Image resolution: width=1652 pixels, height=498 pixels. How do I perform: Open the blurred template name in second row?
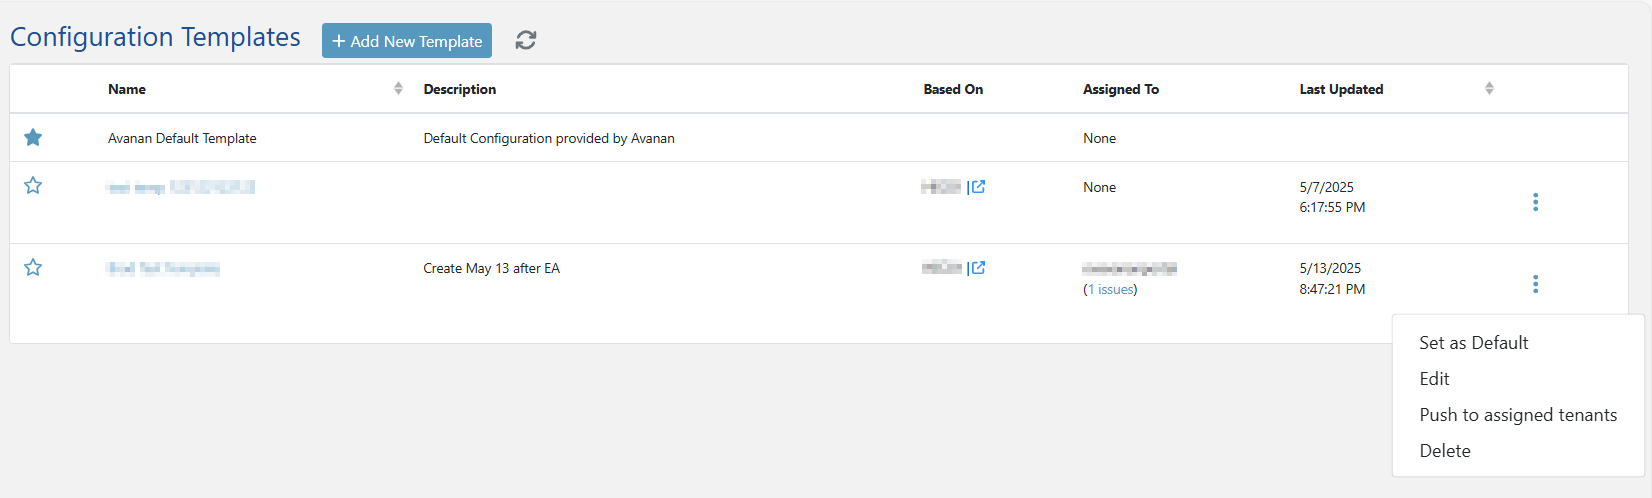(181, 187)
